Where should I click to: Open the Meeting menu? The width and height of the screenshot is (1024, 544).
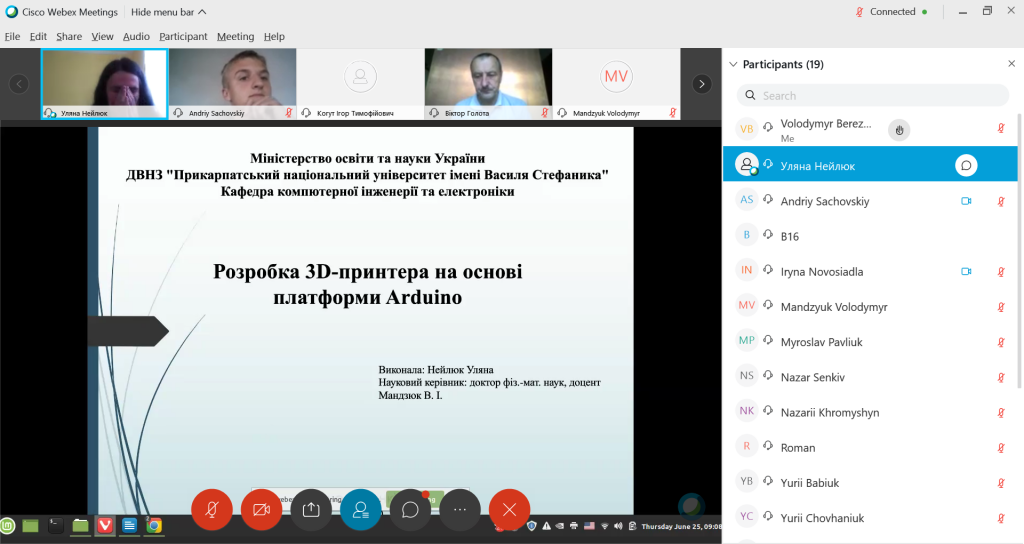(235, 37)
